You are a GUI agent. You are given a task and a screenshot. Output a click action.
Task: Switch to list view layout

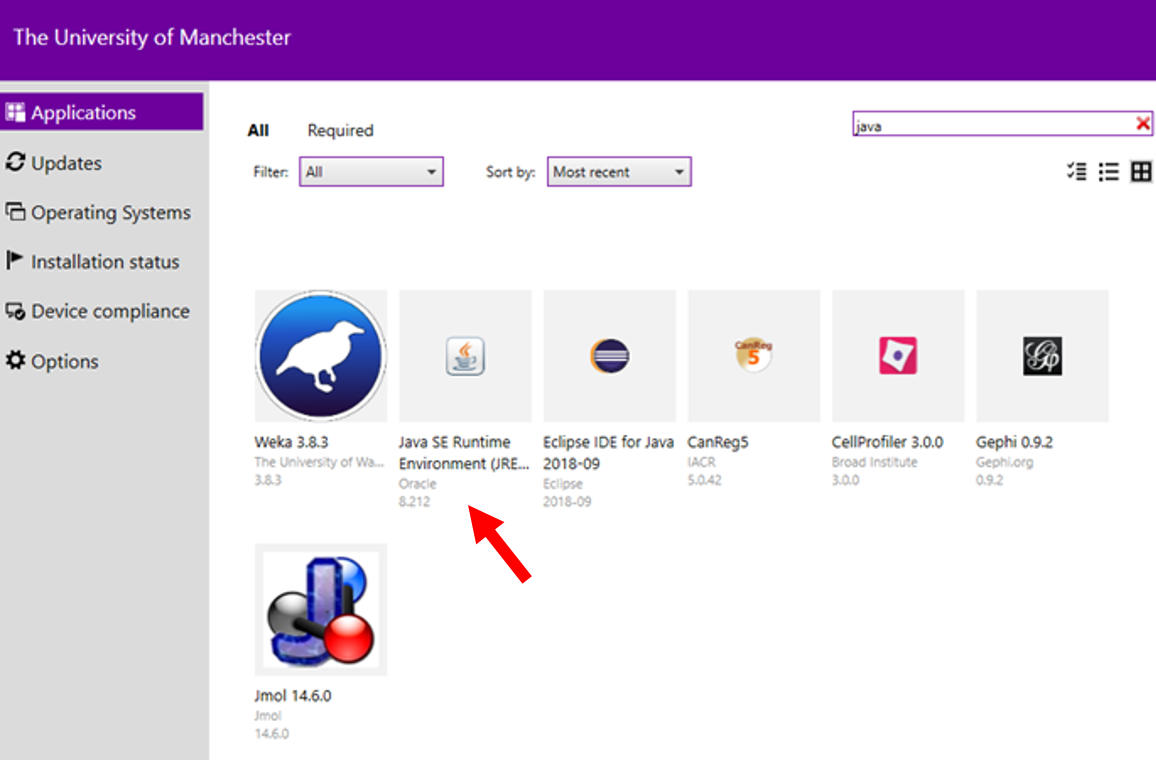[1108, 172]
